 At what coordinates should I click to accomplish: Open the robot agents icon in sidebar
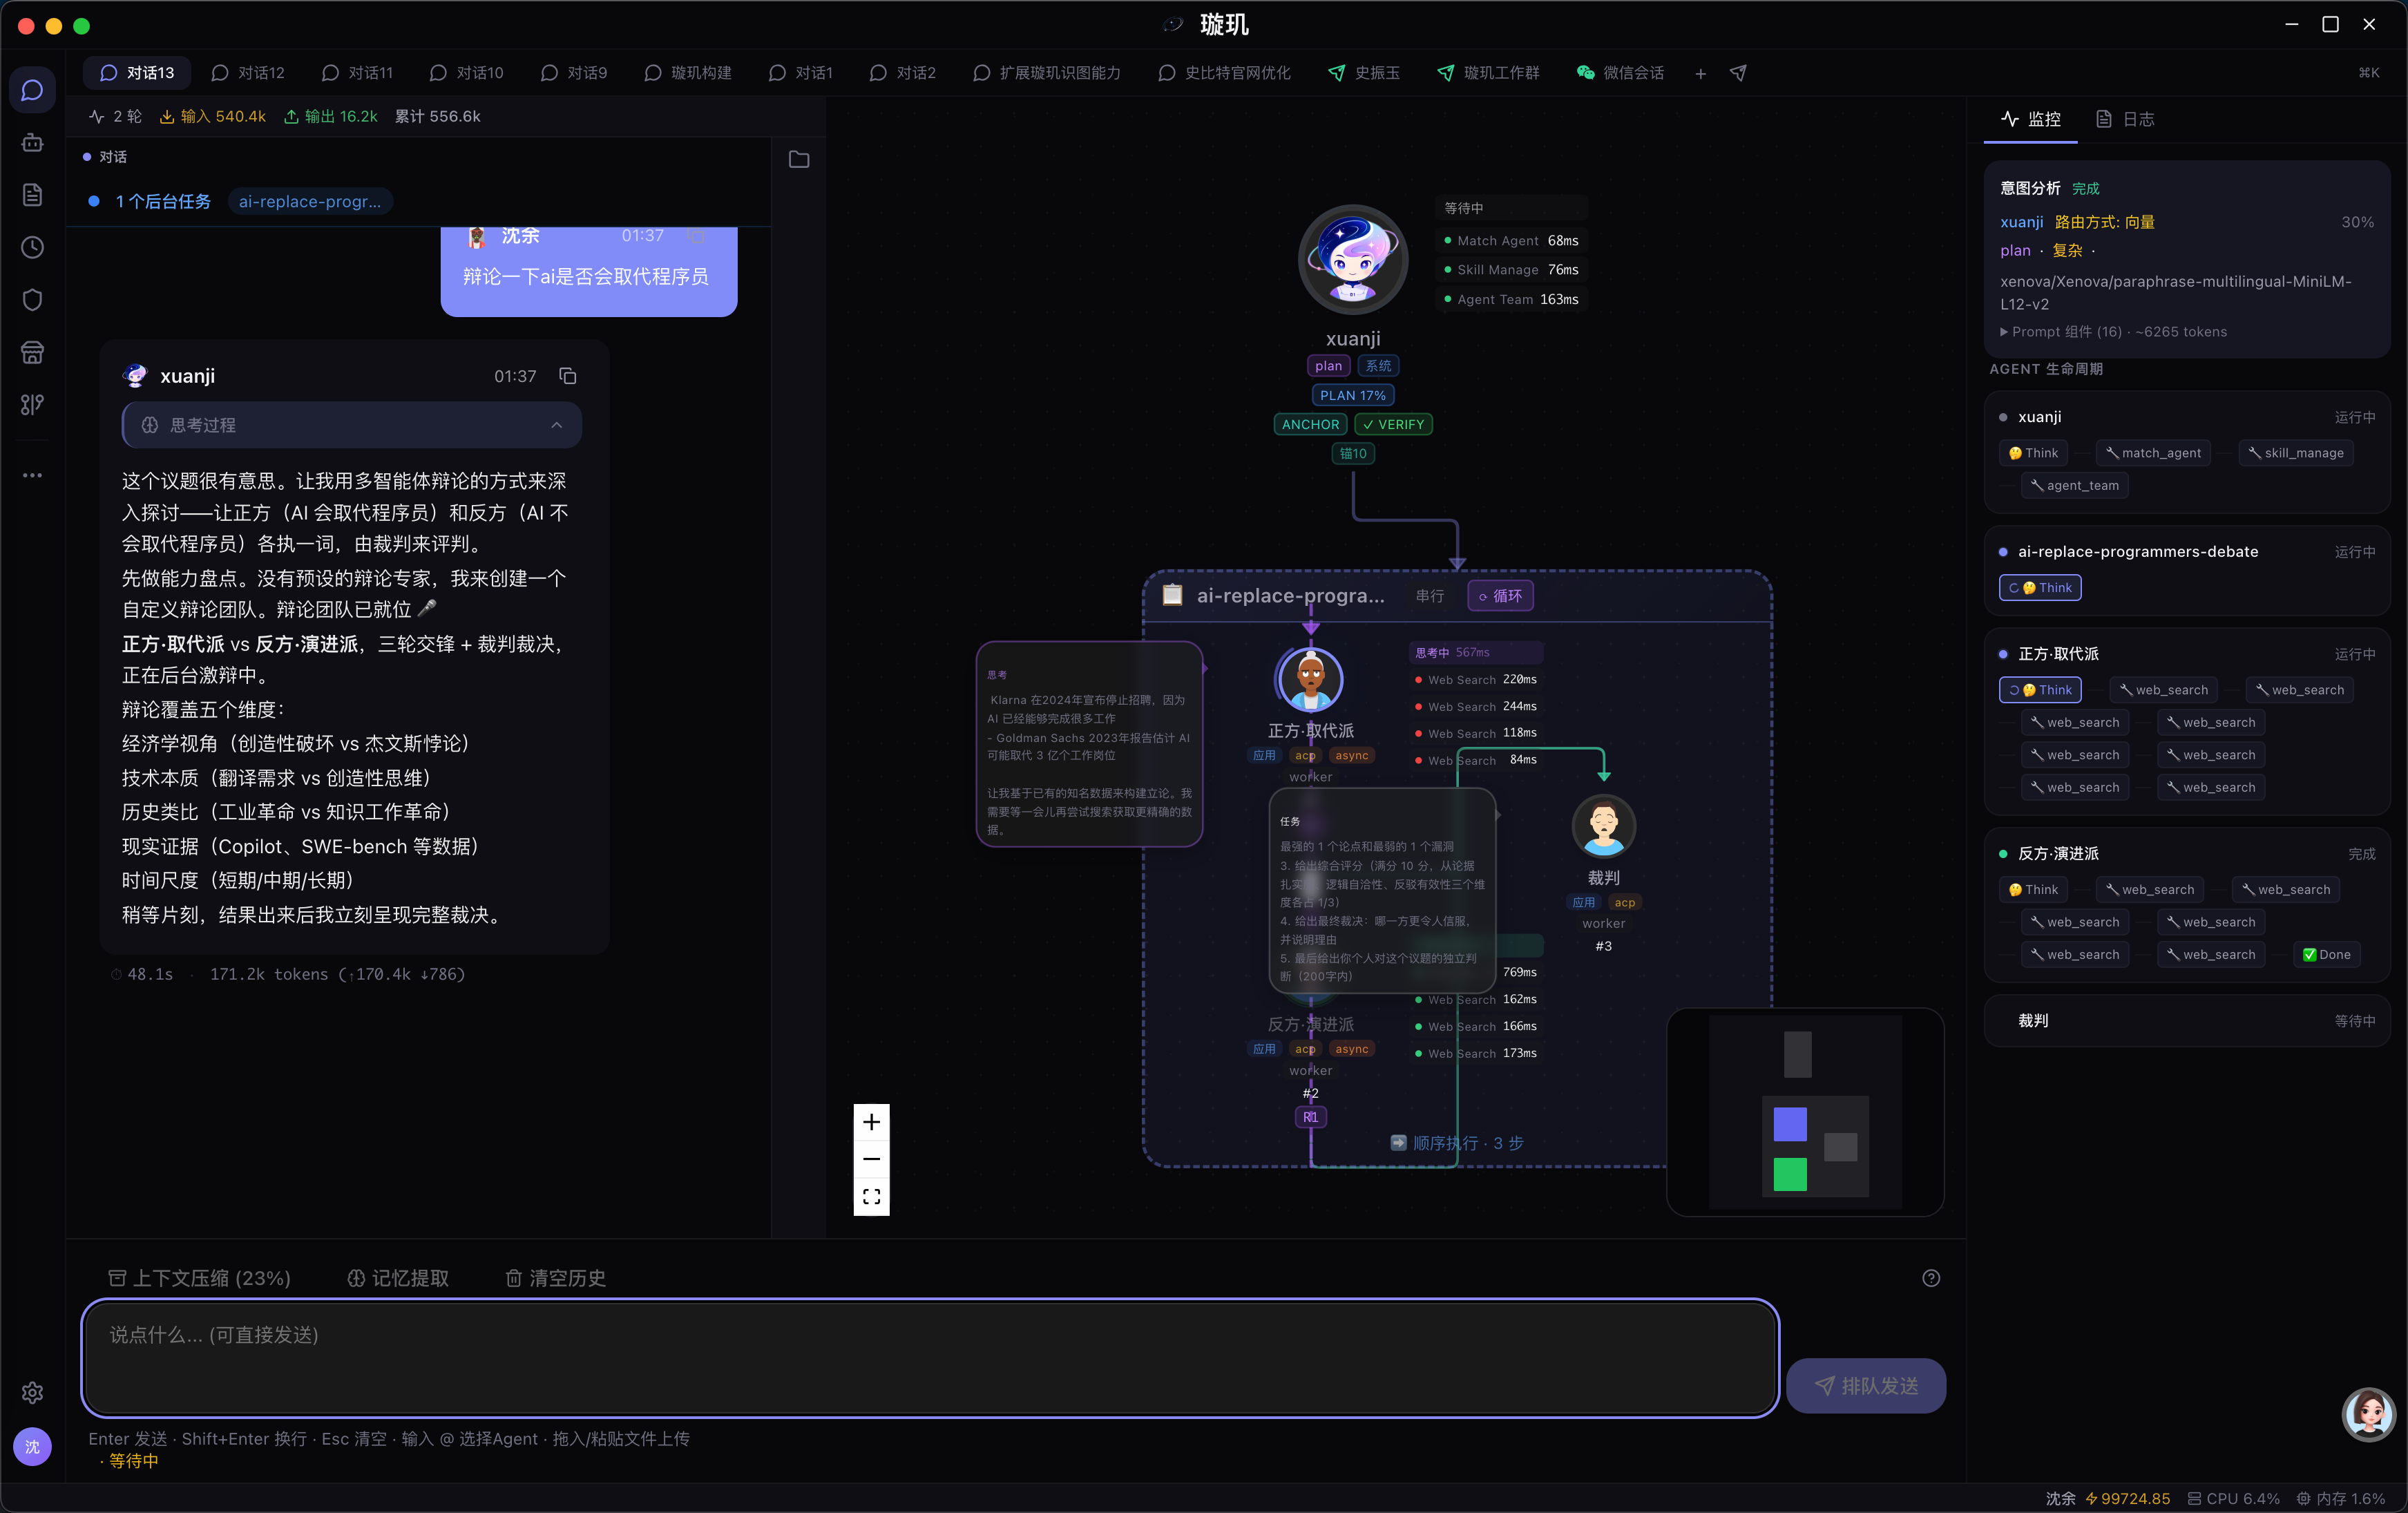click(x=32, y=143)
